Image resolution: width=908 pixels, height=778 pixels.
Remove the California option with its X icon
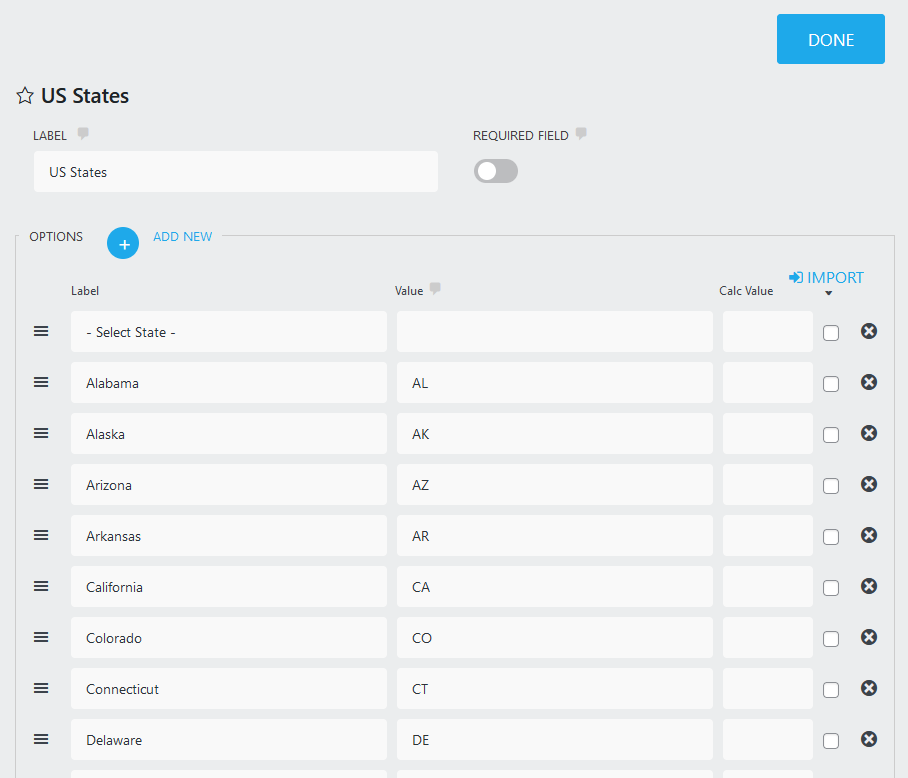click(869, 586)
